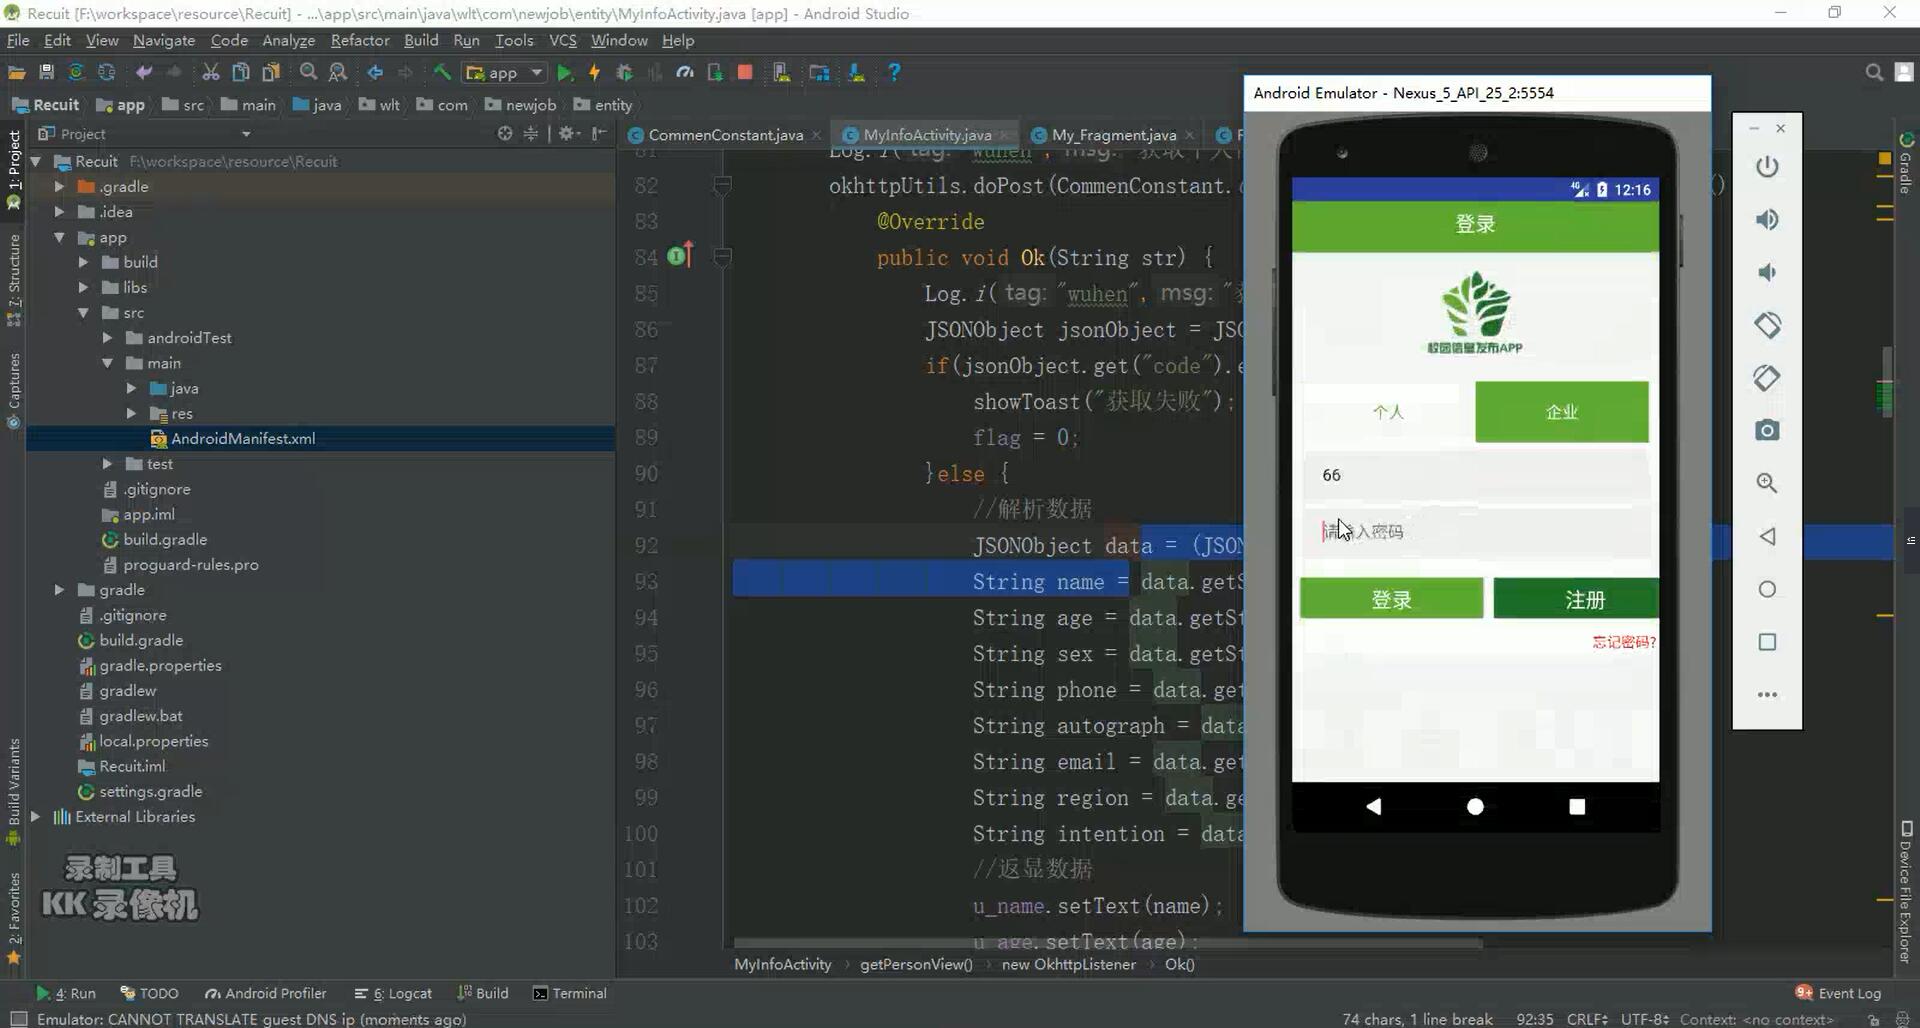Click the 忘记密码? link in emulator
This screenshot has width=1920, height=1028.
[1624, 642]
